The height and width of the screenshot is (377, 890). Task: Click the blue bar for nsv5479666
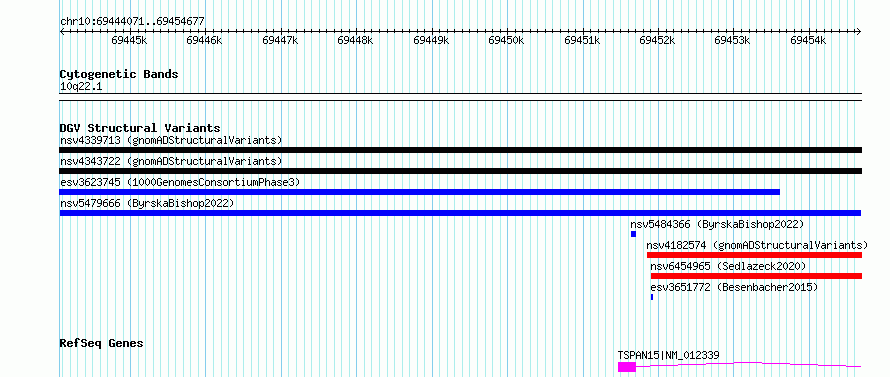(x=460, y=213)
